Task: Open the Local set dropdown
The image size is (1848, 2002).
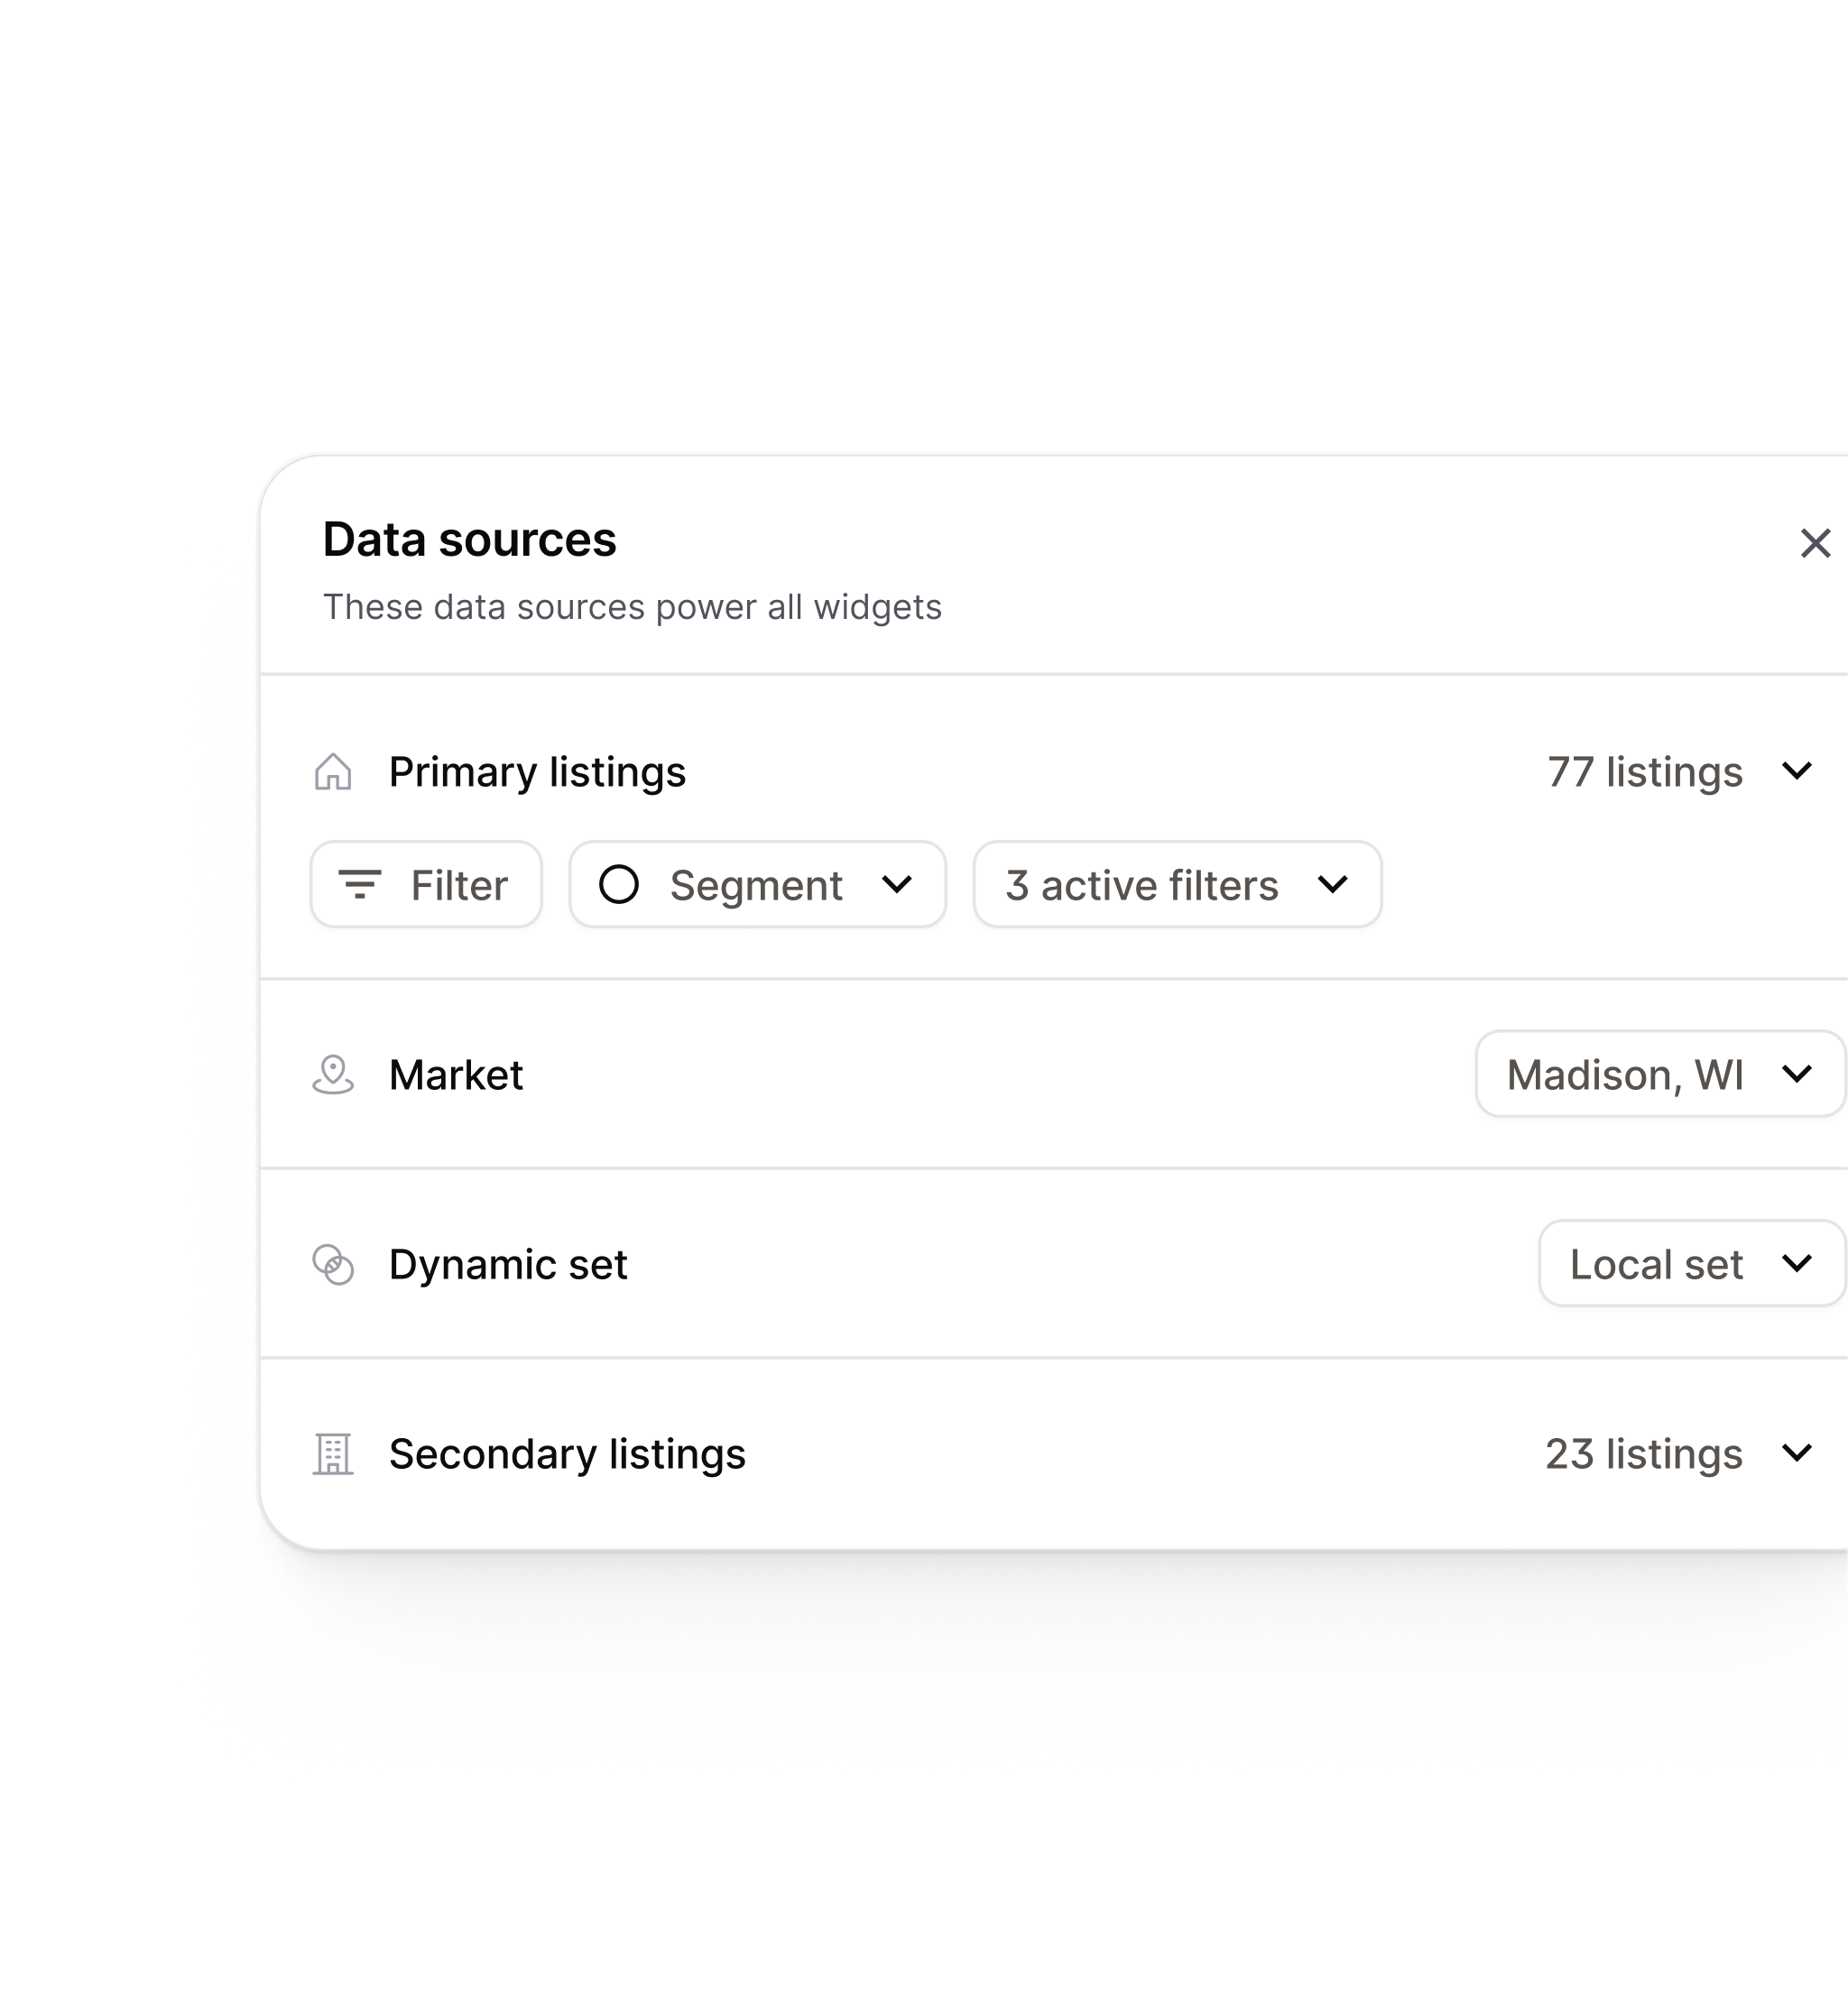Action: [x=1690, y=1265]
